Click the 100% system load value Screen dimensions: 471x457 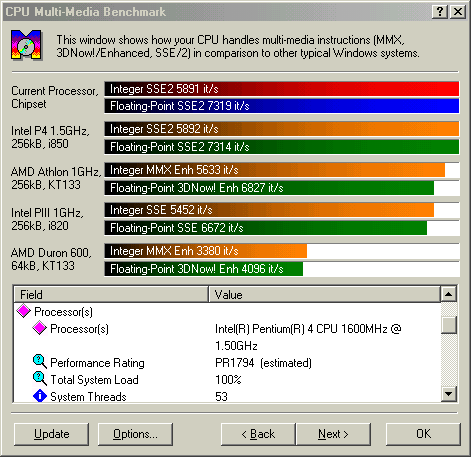point(228,380)
